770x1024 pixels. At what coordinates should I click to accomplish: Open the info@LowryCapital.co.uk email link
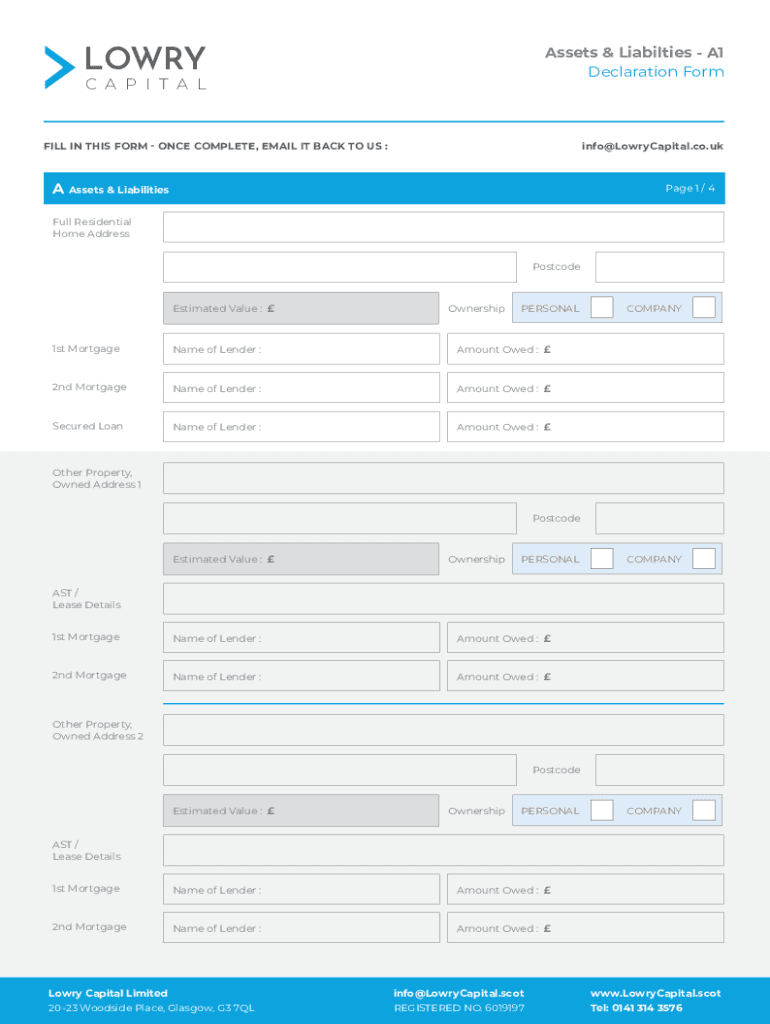point(652,146)
